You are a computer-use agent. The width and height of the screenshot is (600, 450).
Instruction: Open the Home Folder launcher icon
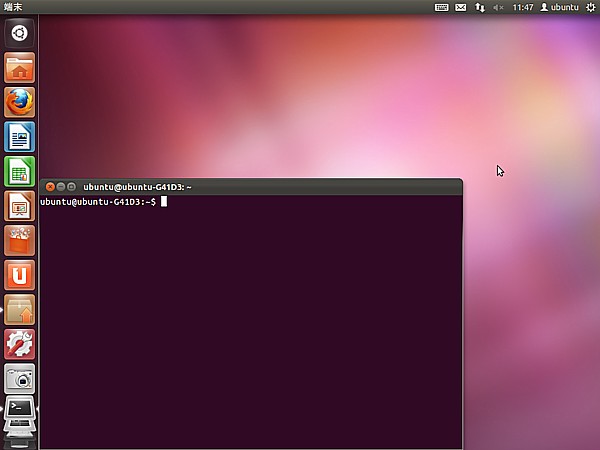pos(19,68)
